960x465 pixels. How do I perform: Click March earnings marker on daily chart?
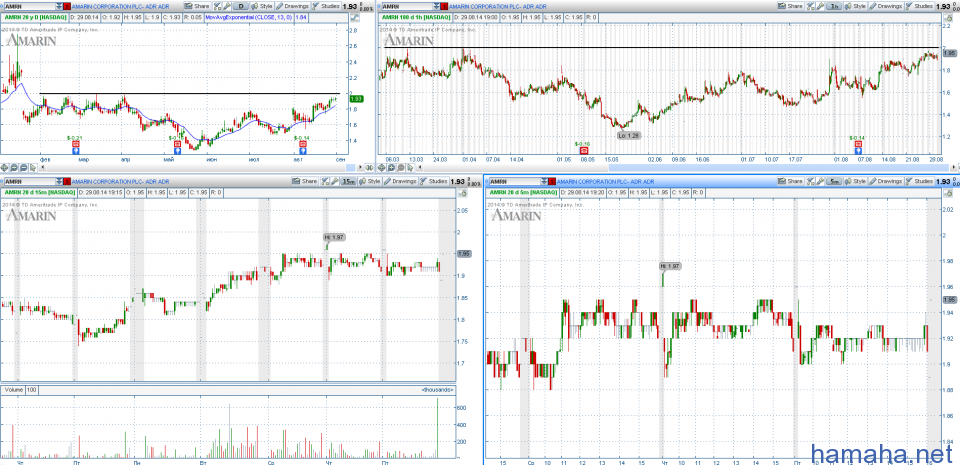(75, 144)
